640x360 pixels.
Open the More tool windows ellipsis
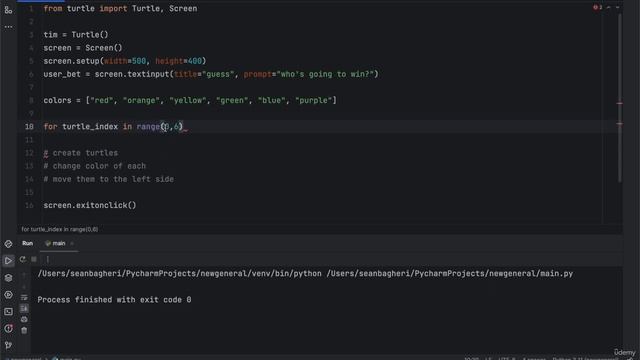pyautogui.click(x=8, y=27)
